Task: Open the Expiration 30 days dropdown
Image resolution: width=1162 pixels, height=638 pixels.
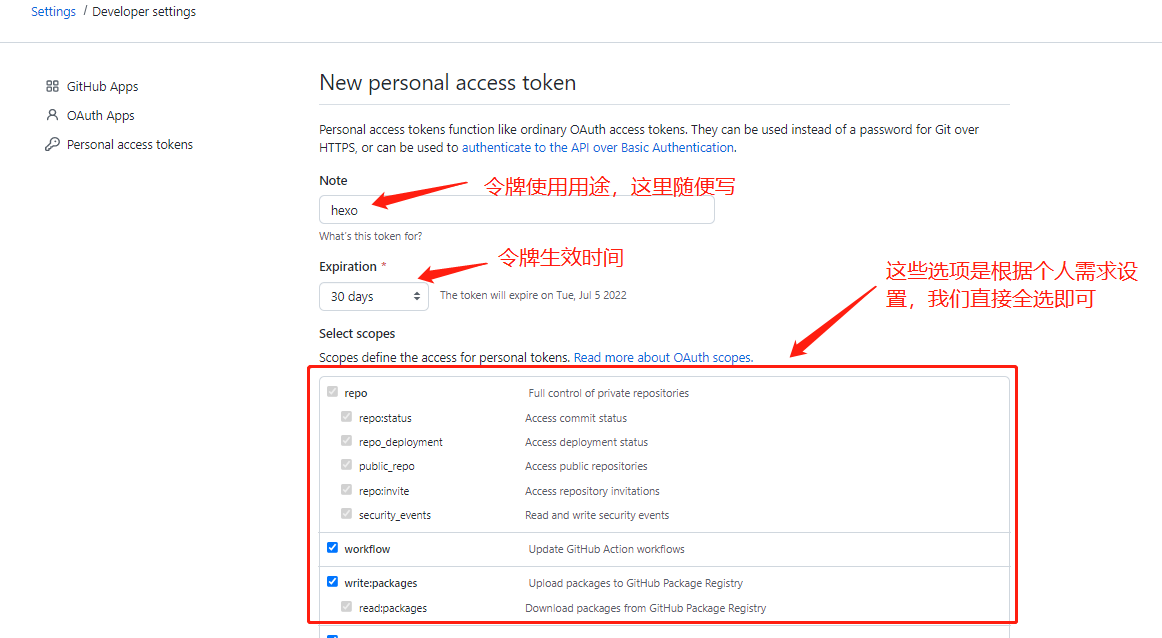Action: (x=374, y=296)
